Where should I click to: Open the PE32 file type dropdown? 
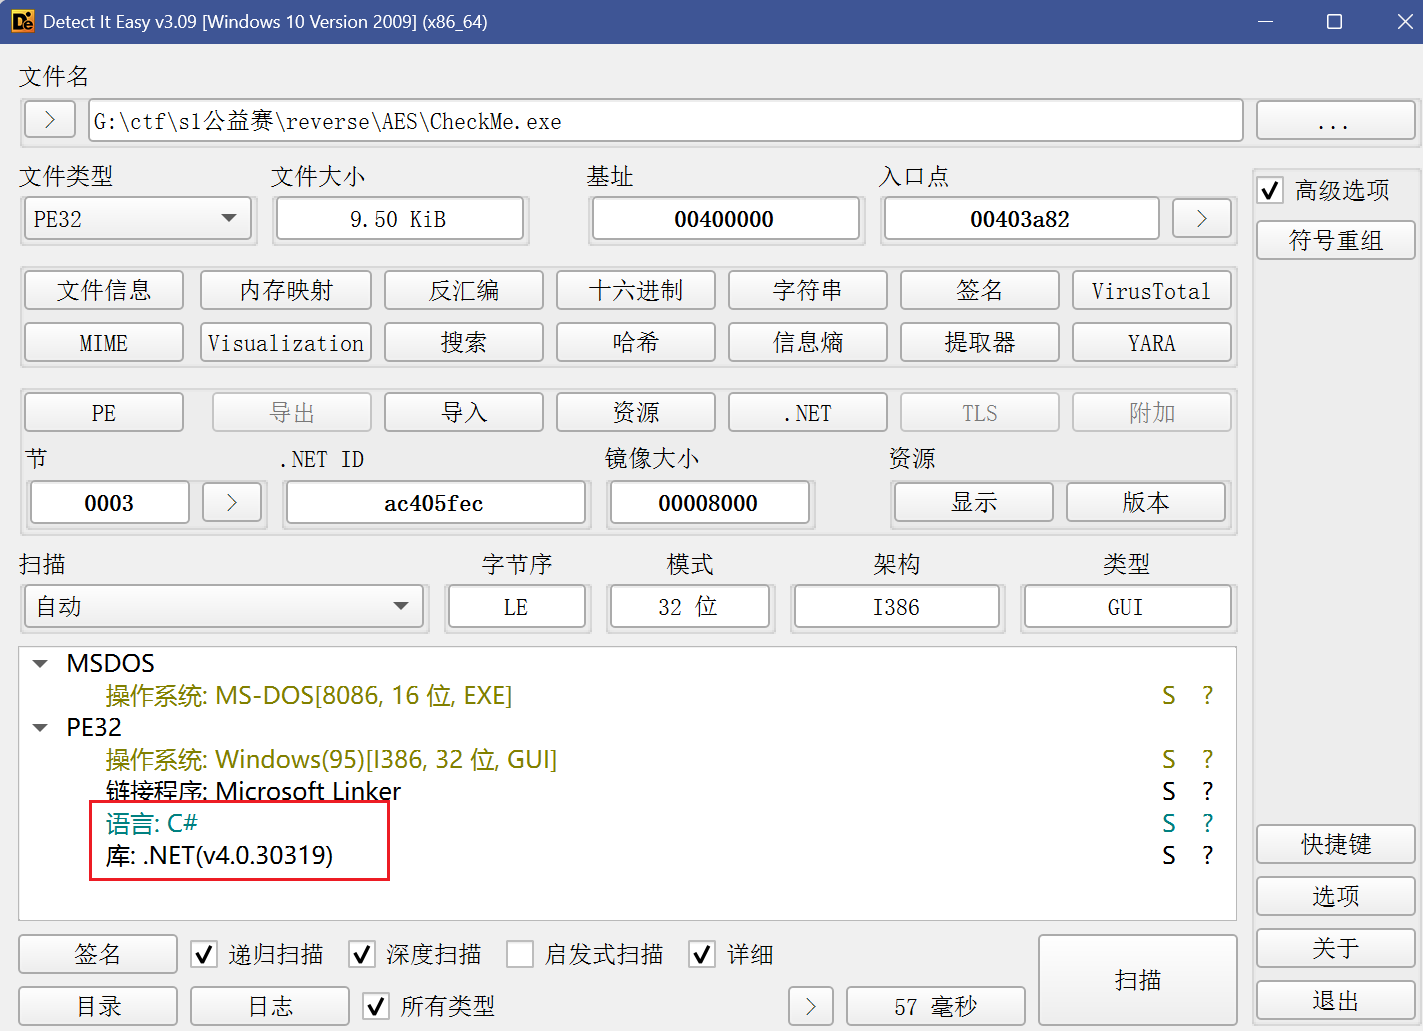(x=138, y=219)
